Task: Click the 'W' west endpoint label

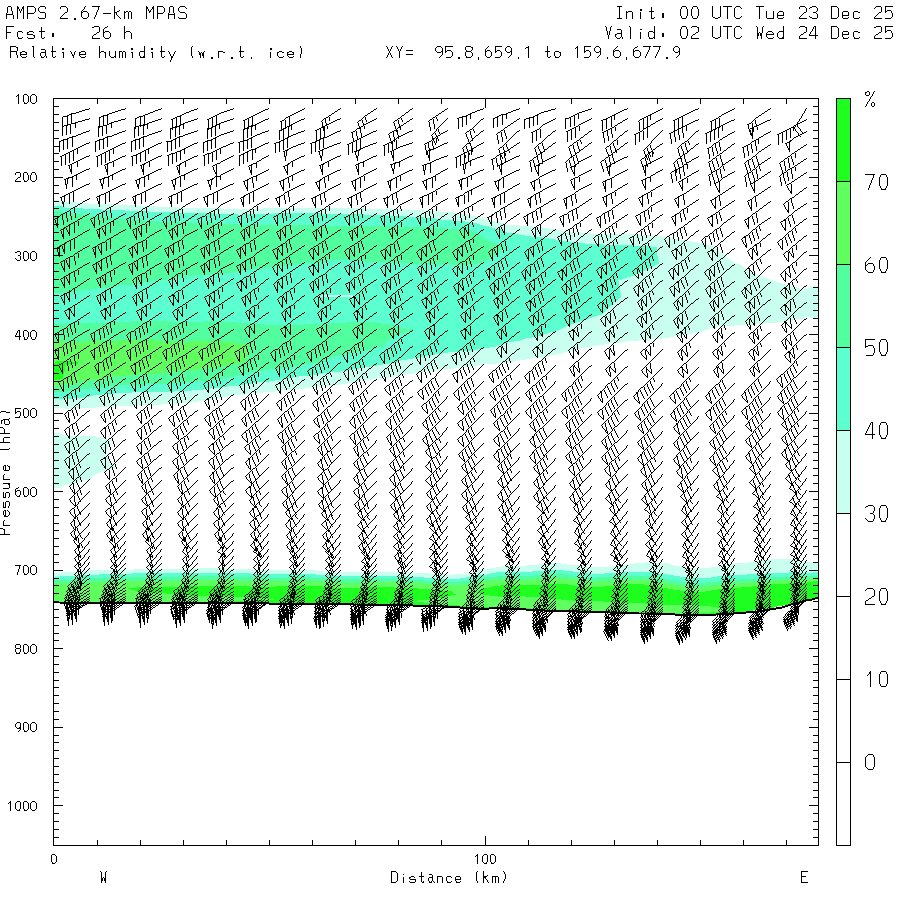Action: (103, 878)
